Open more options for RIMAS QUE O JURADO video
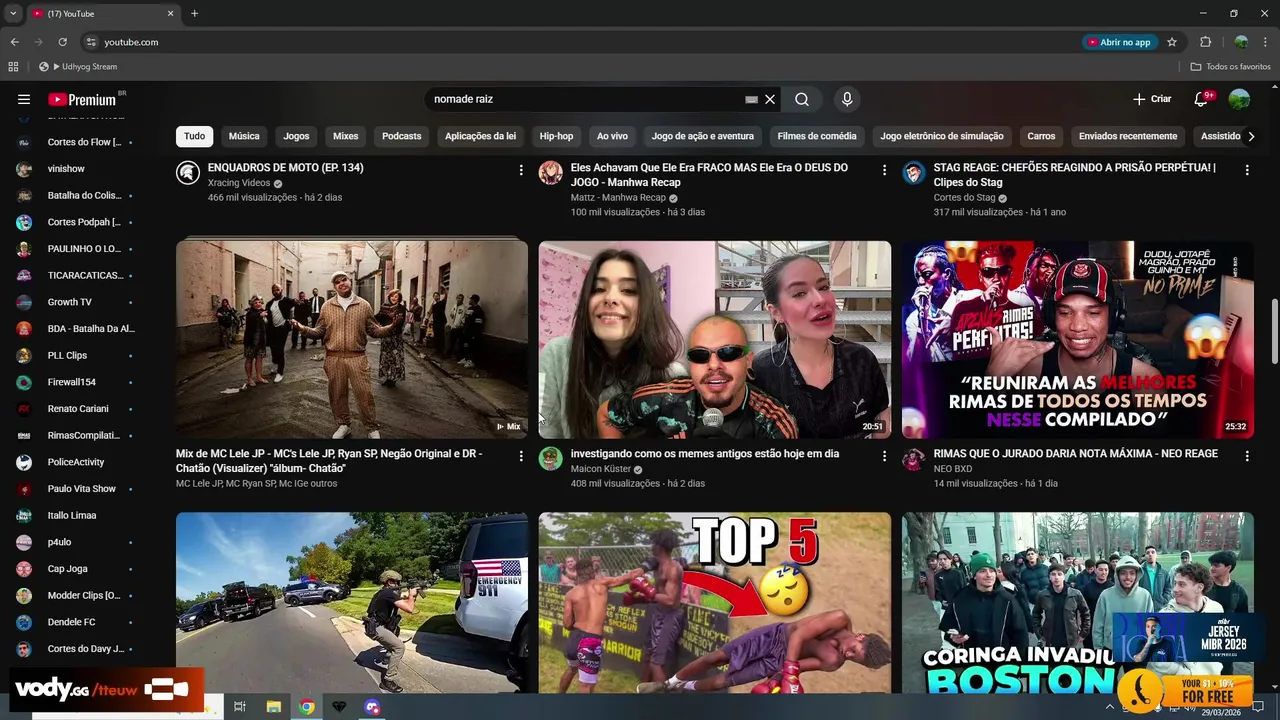Image resolution: width=1280 pixels, height=720 pixels. pos(1247,456)
